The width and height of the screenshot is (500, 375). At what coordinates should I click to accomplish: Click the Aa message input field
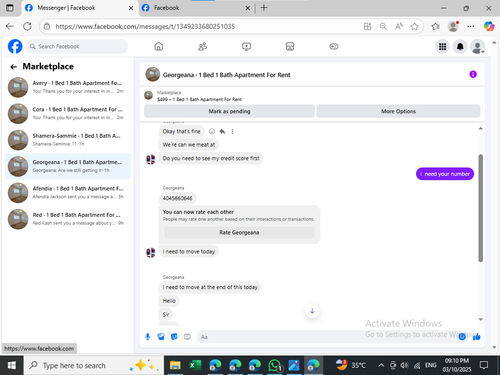327,337
